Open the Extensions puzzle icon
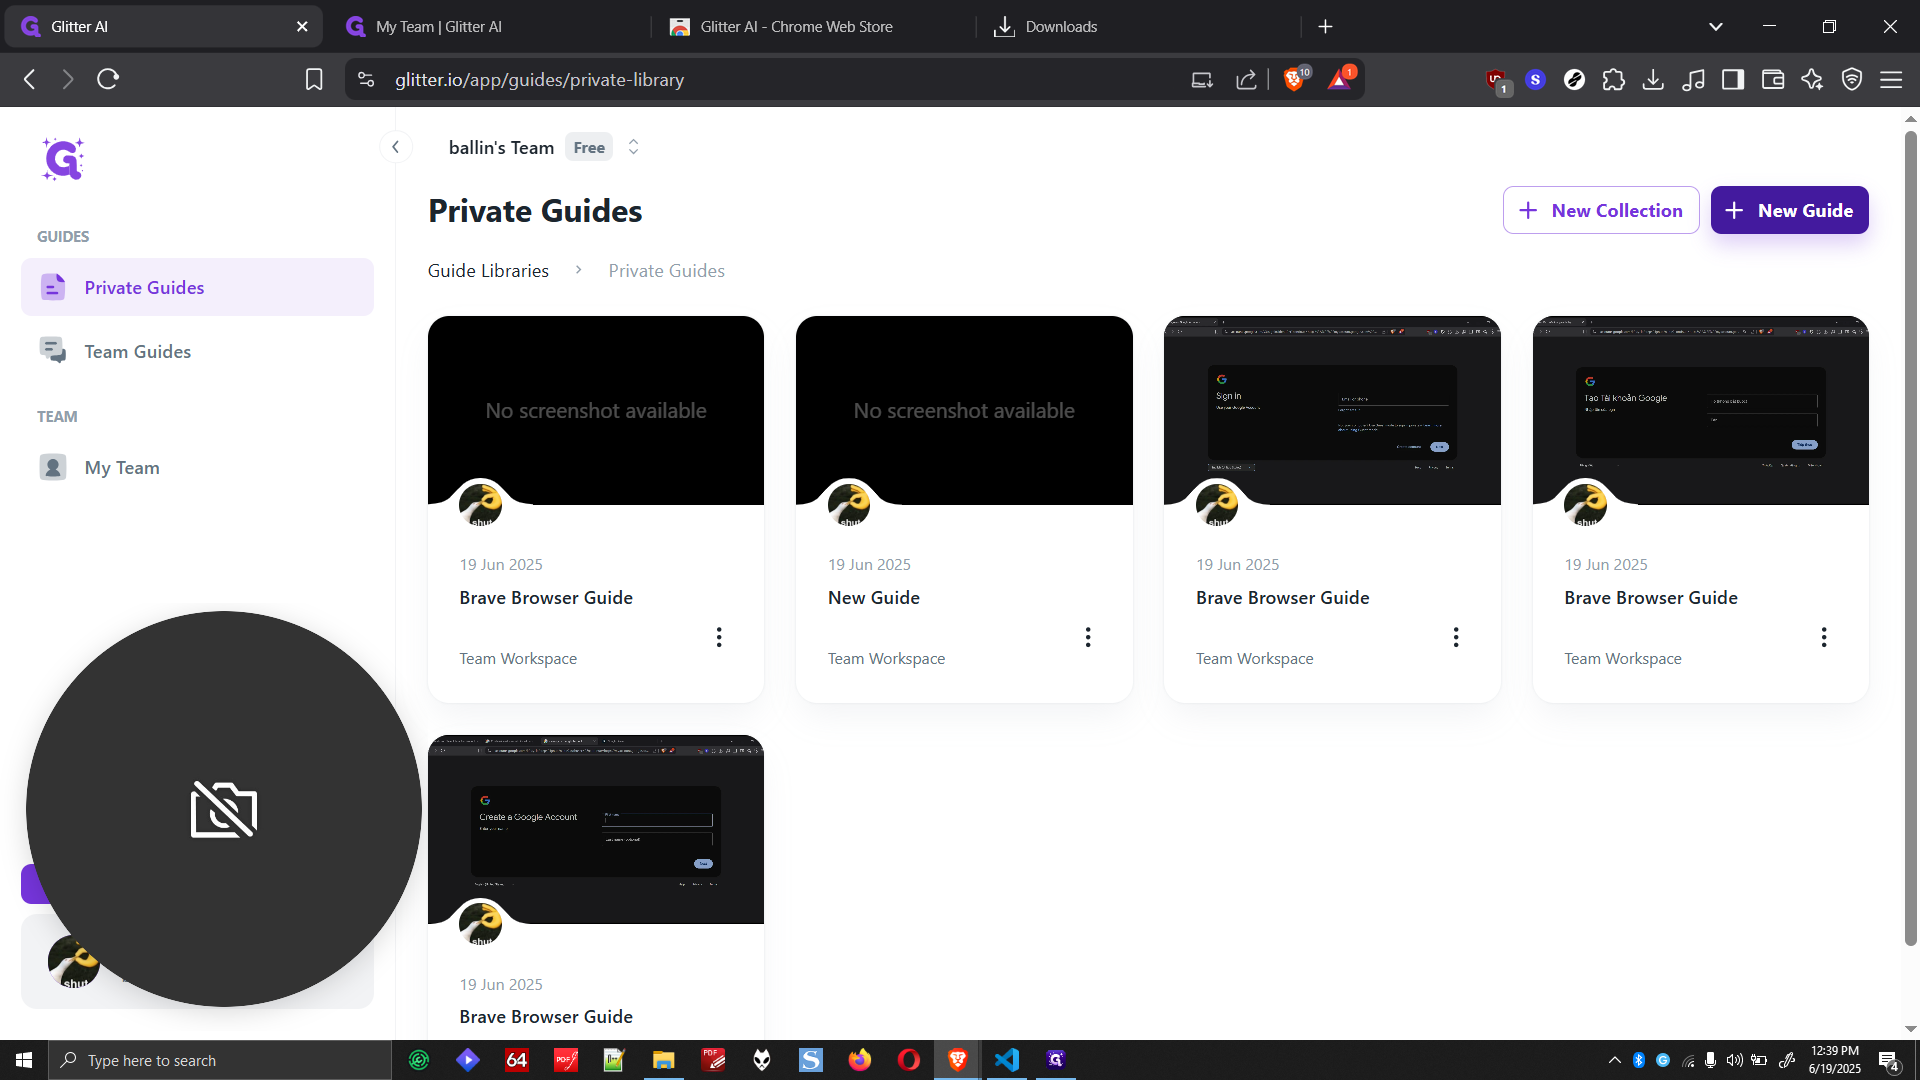This screenshot has width=1920, height=1080. pos(1613,79)
